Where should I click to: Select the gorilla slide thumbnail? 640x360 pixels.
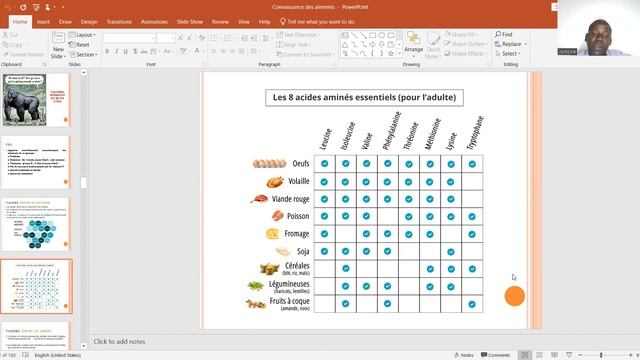[36, 100]
